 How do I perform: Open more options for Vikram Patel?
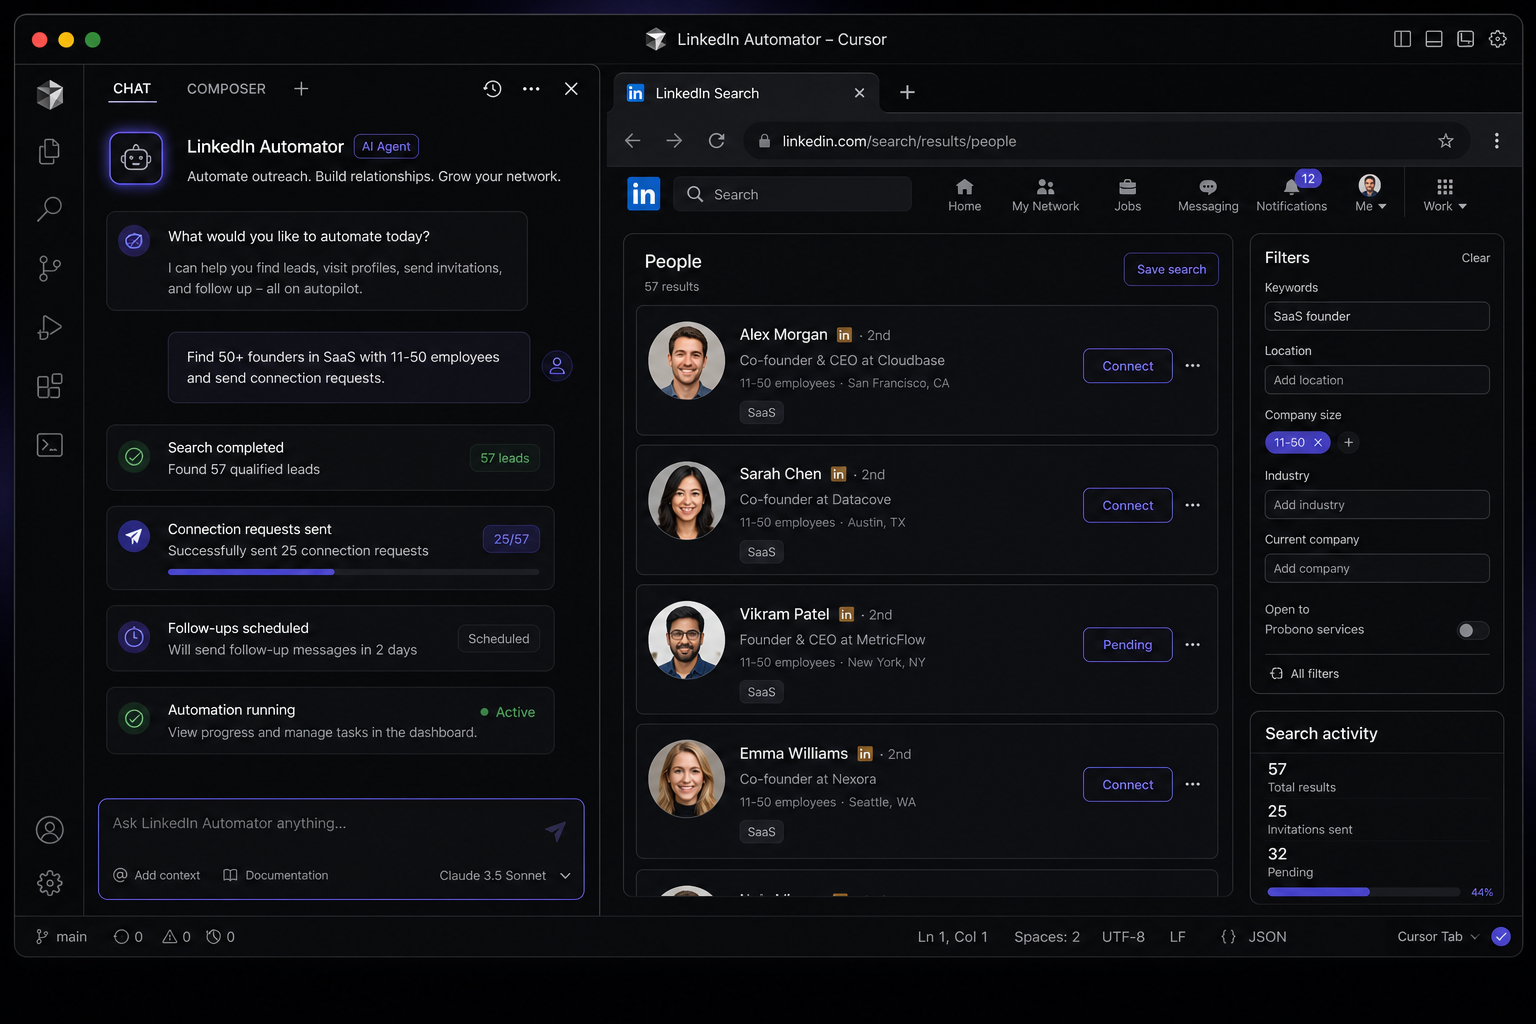tap(1192, 645)
